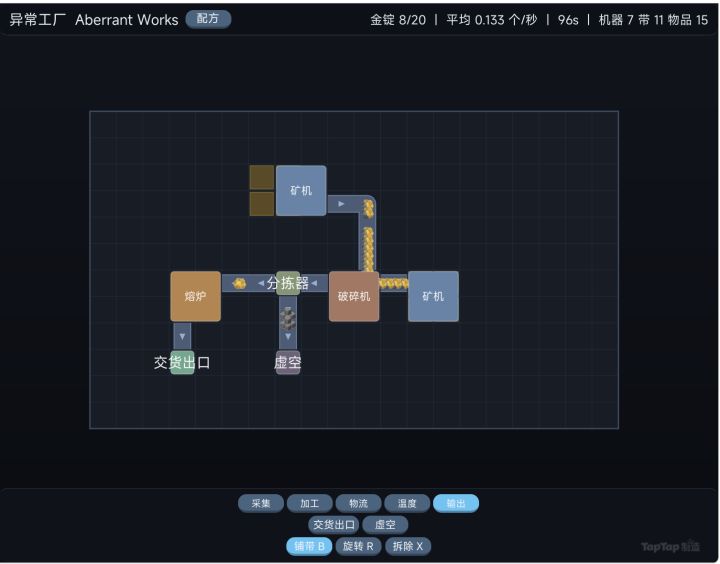Pick 交货出口 item in build menu

(x=334, y=525)
